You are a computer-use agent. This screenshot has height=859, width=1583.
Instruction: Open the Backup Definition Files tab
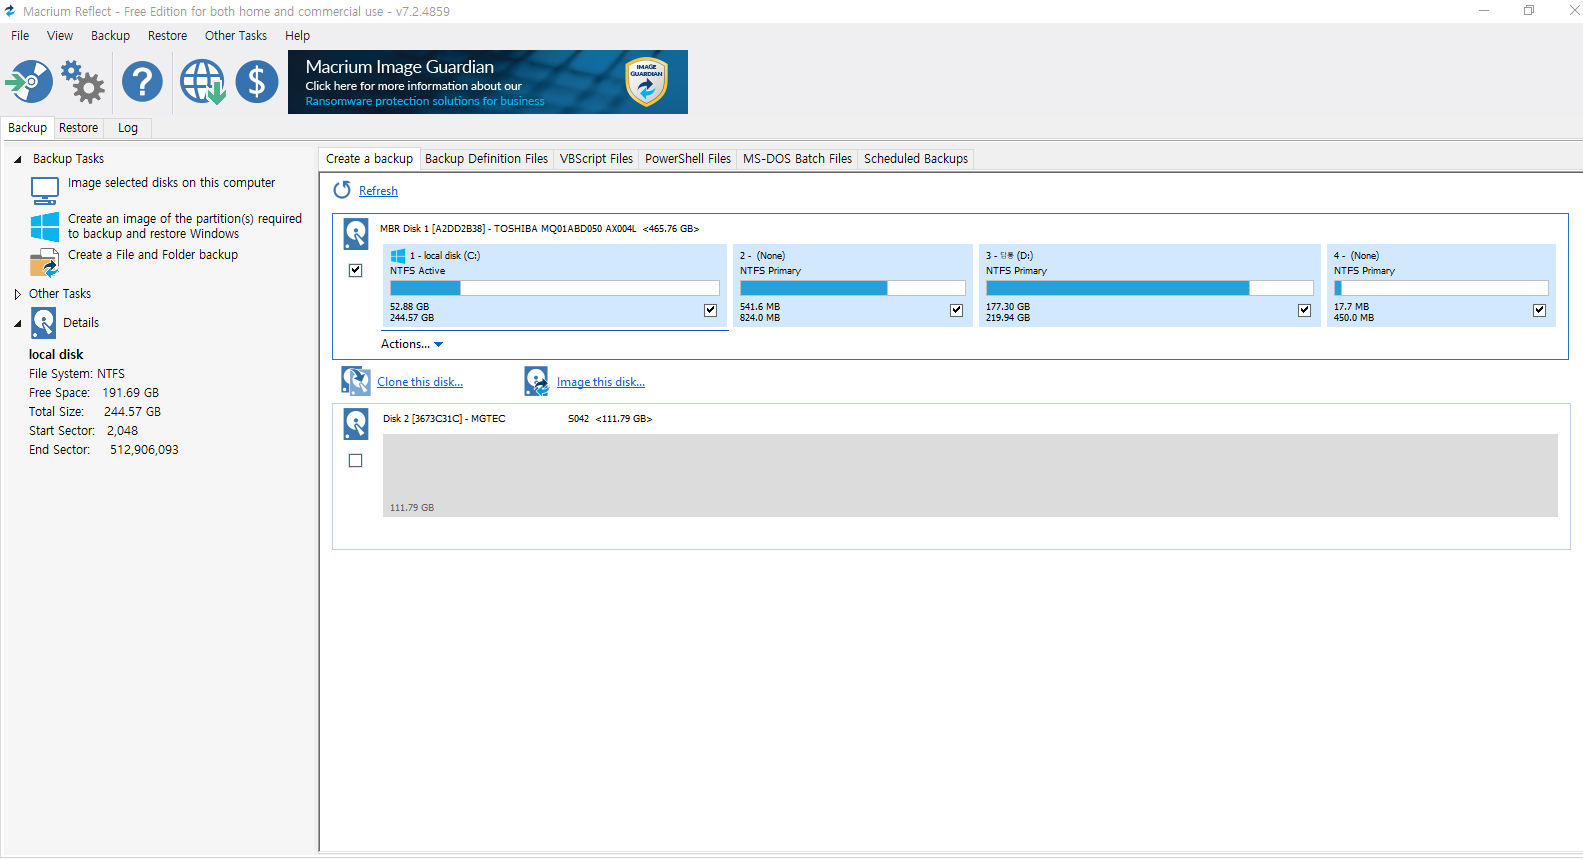point(486,159)
